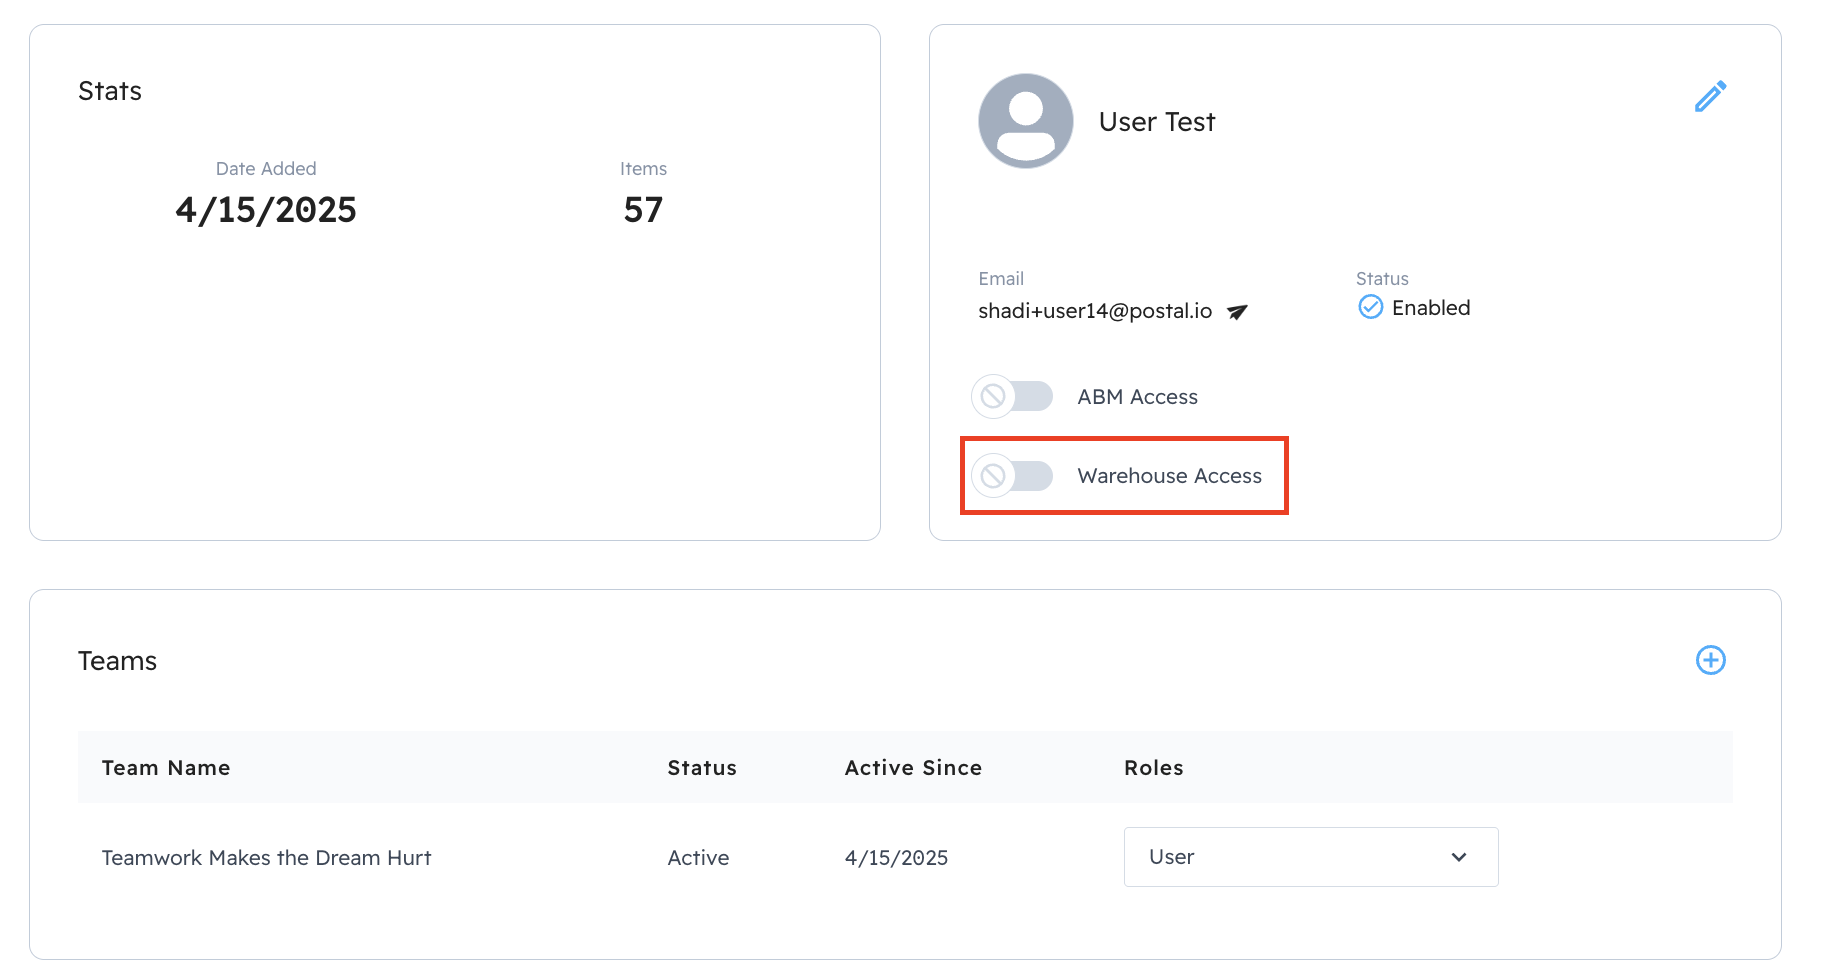This screenshot has width=1842, height=970.
Task: Click the Warehouse Access label text
Action: [x=1169, y=476]
